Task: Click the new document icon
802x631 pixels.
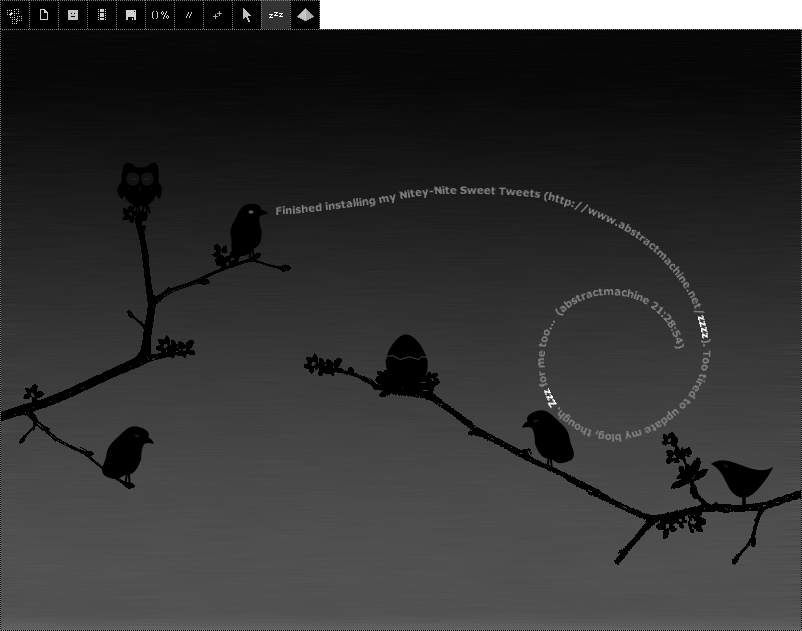Action: [x=44, y=15]
